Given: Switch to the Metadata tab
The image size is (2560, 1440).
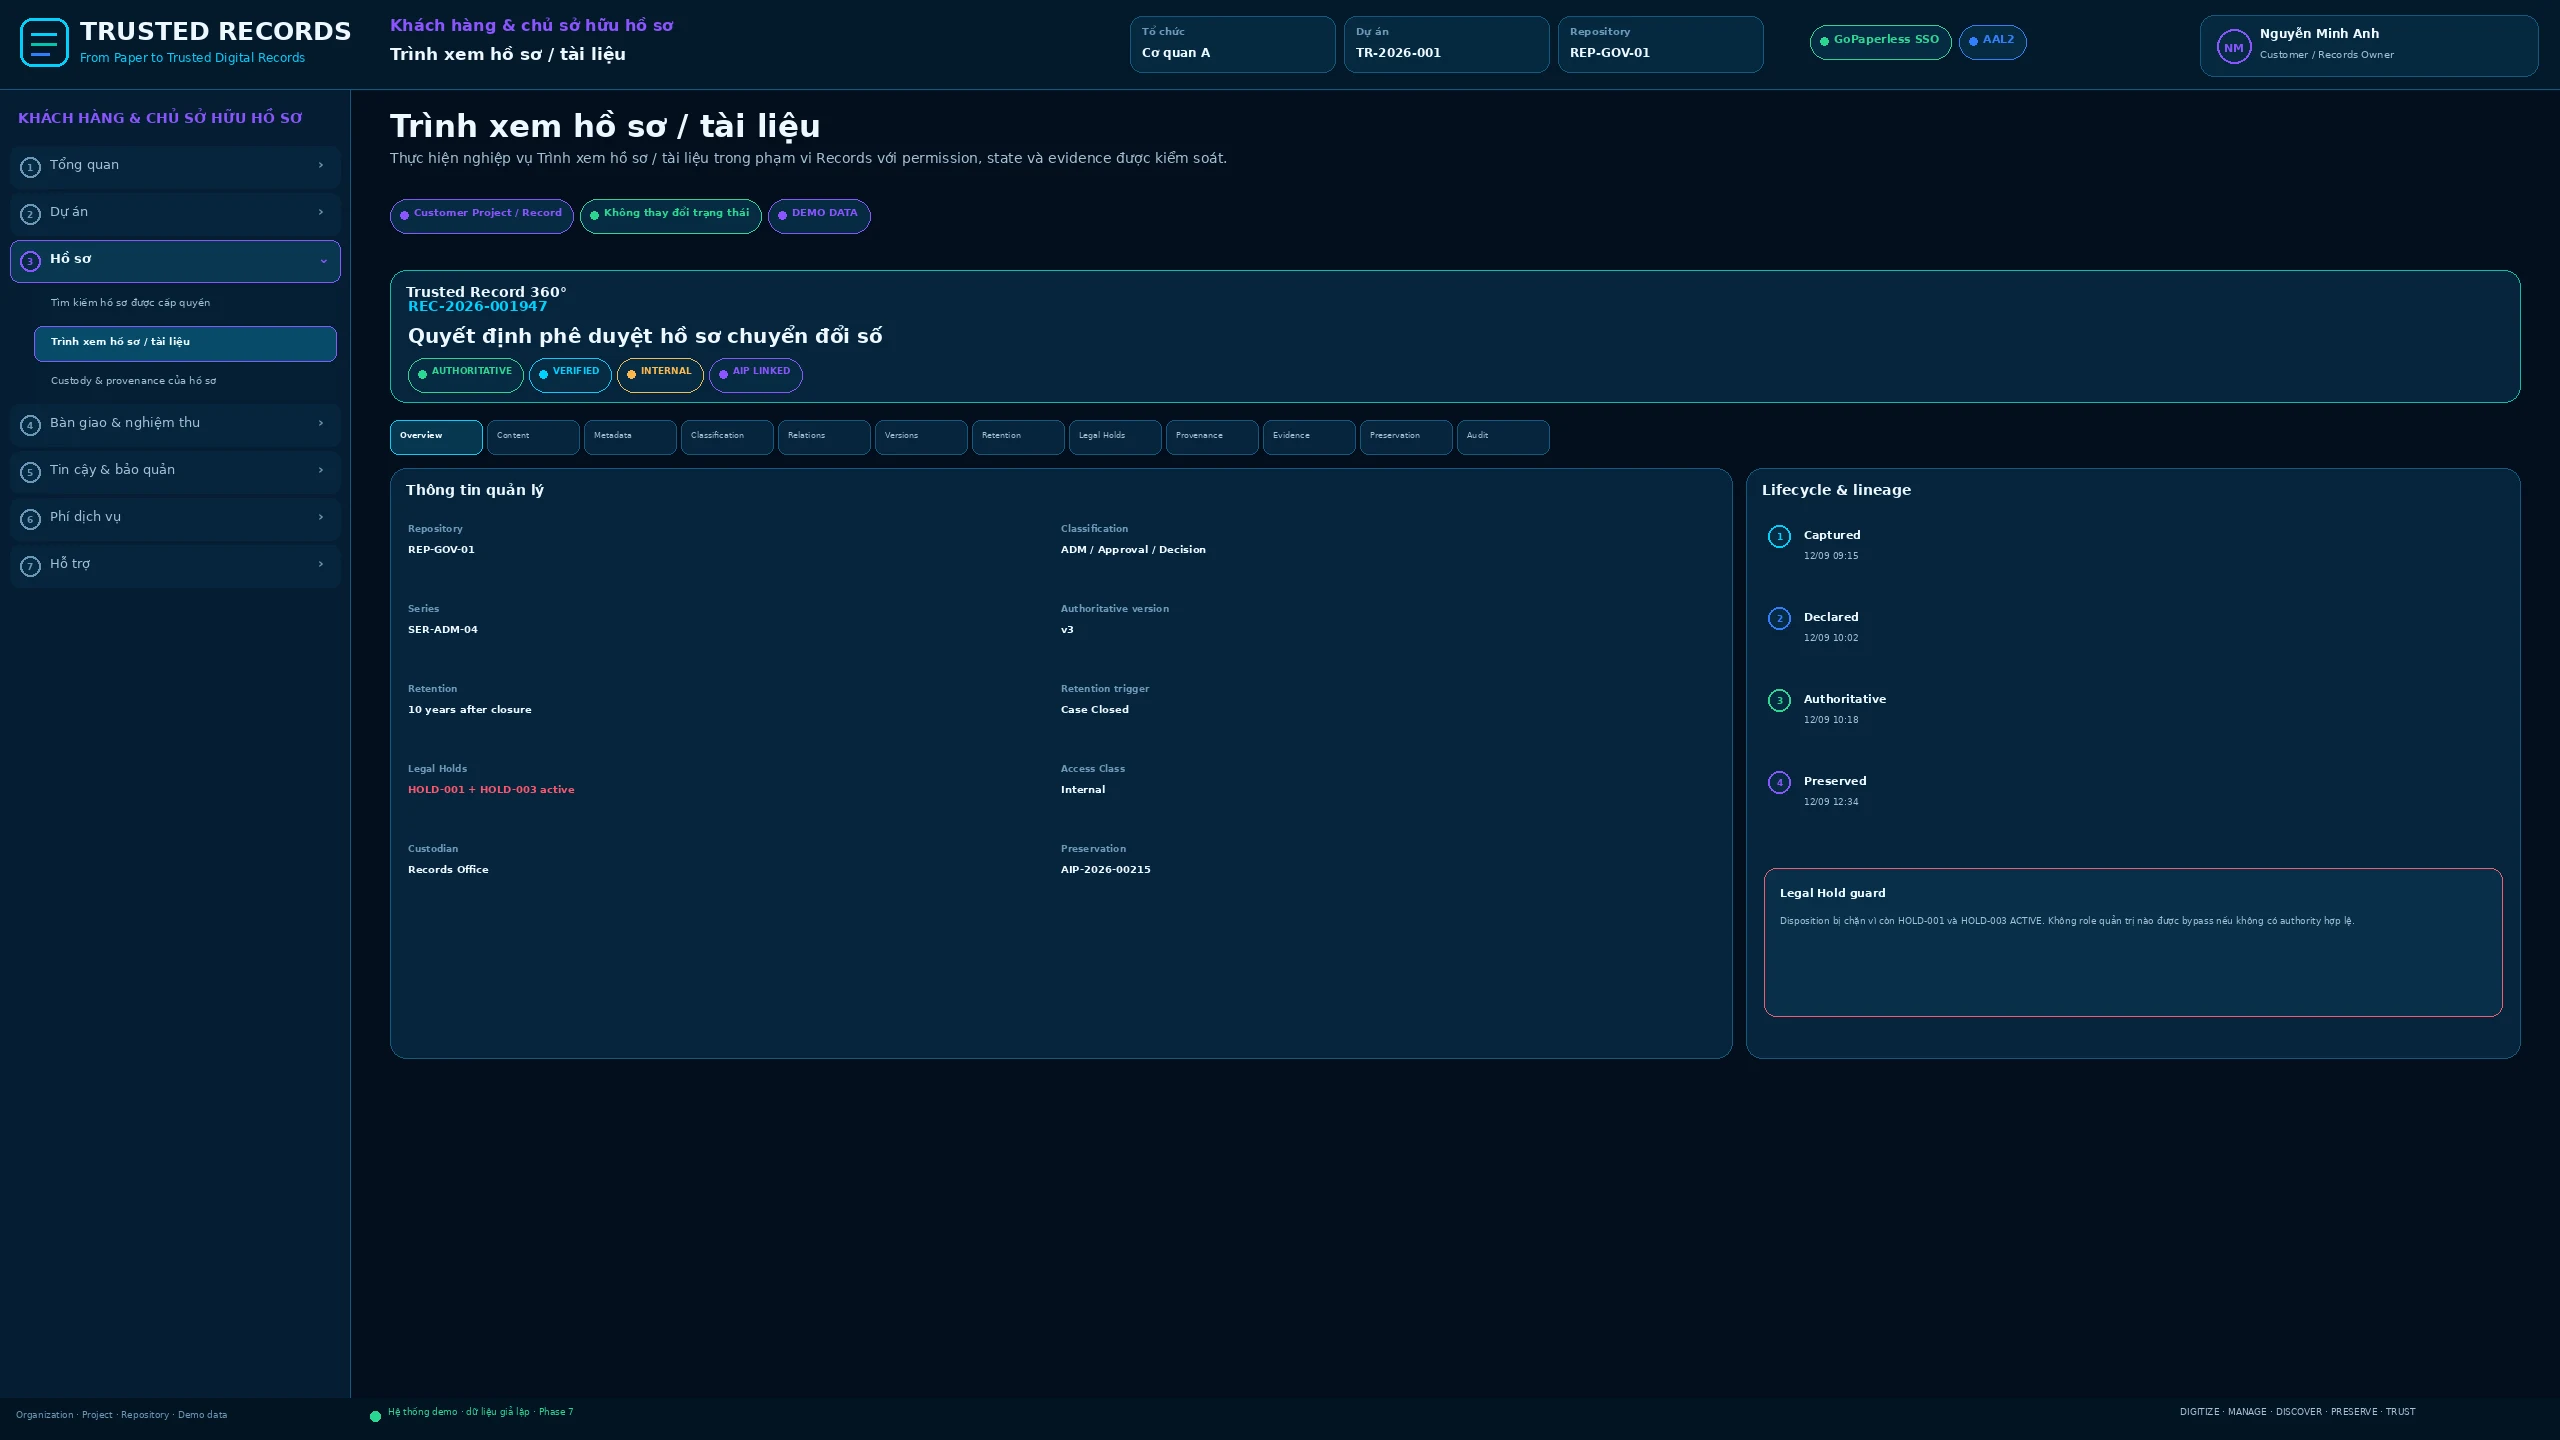Looking at the screenshot, I should click(630, 437).
